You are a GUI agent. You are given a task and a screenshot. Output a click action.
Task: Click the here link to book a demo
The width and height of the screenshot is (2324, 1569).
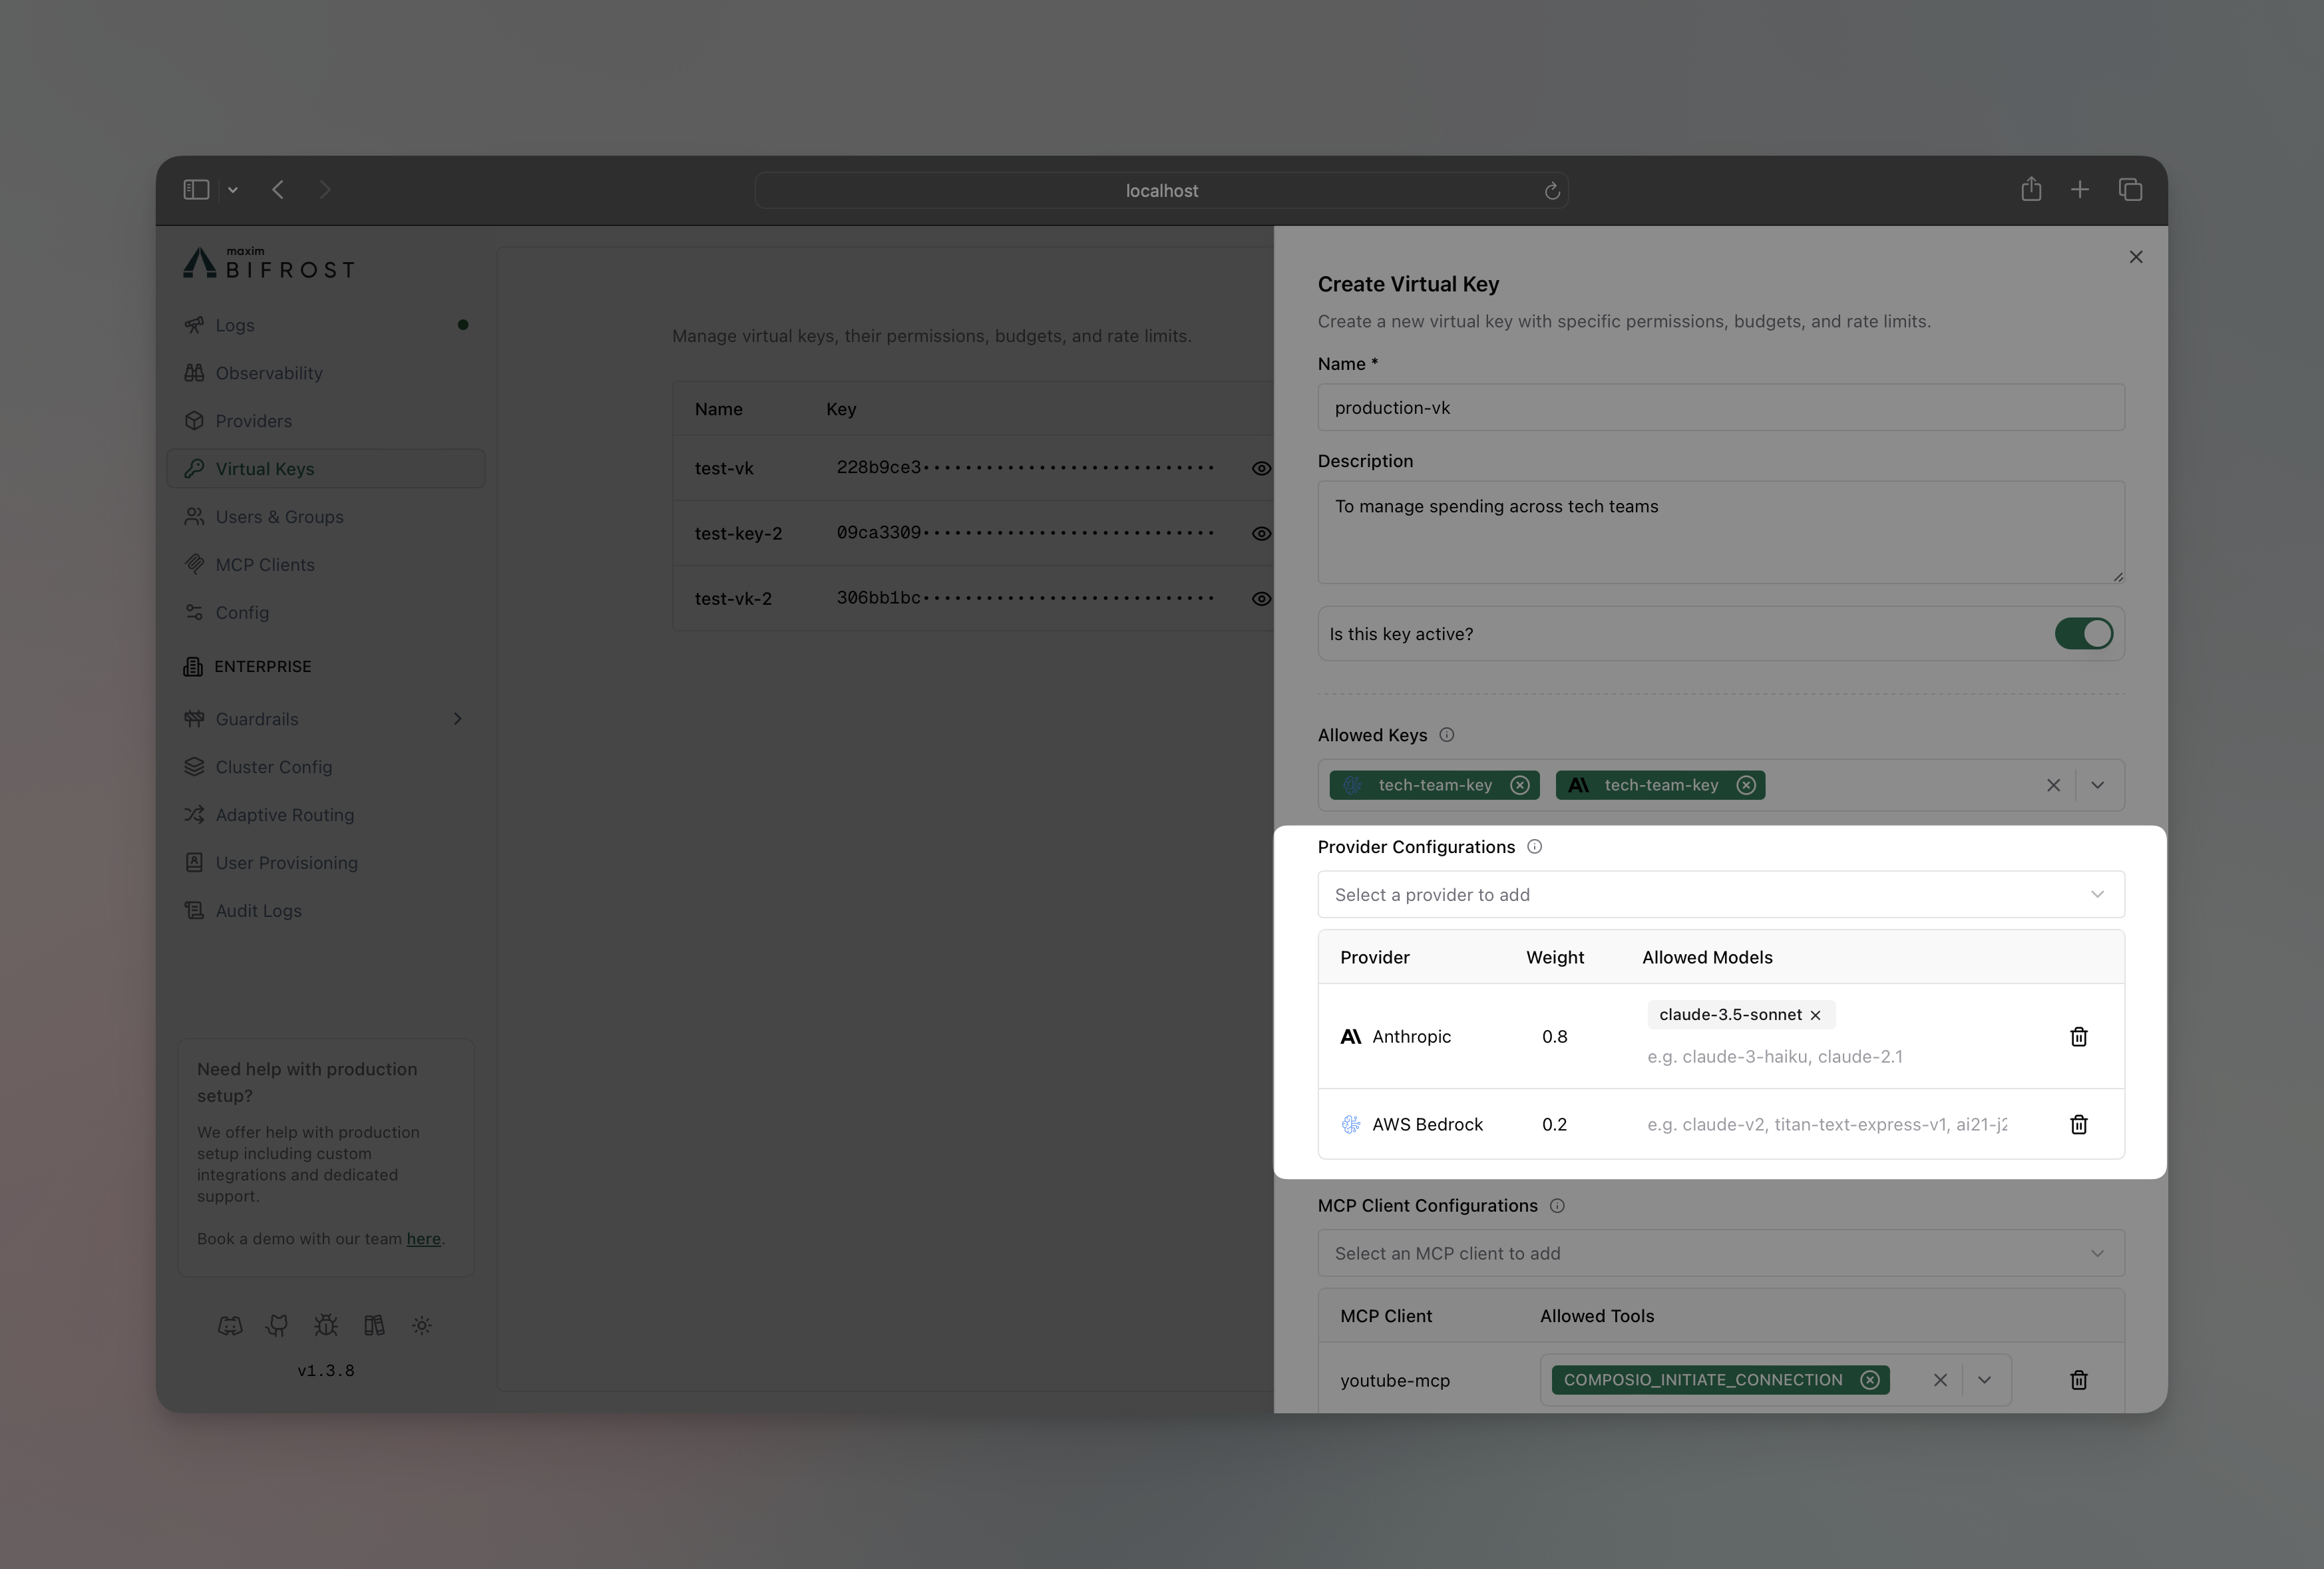click(x=424, y=1239)
